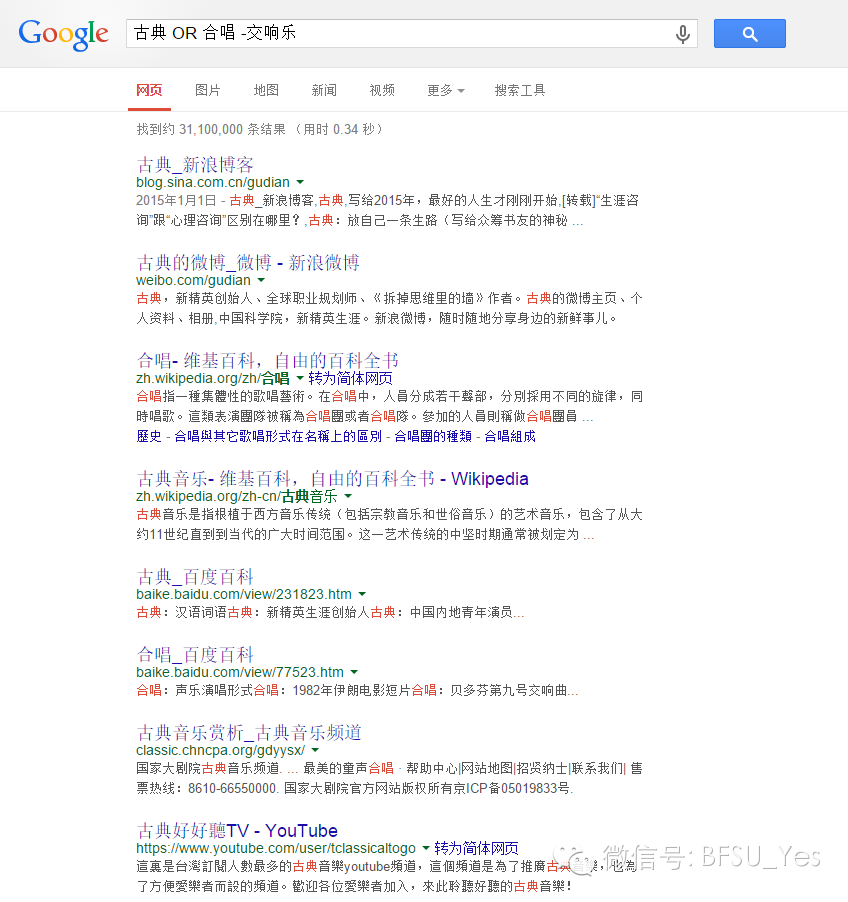Select the 网页 tab
Image resolution: width=848 pixels, height=902 pixels.
tap(150, 90)
